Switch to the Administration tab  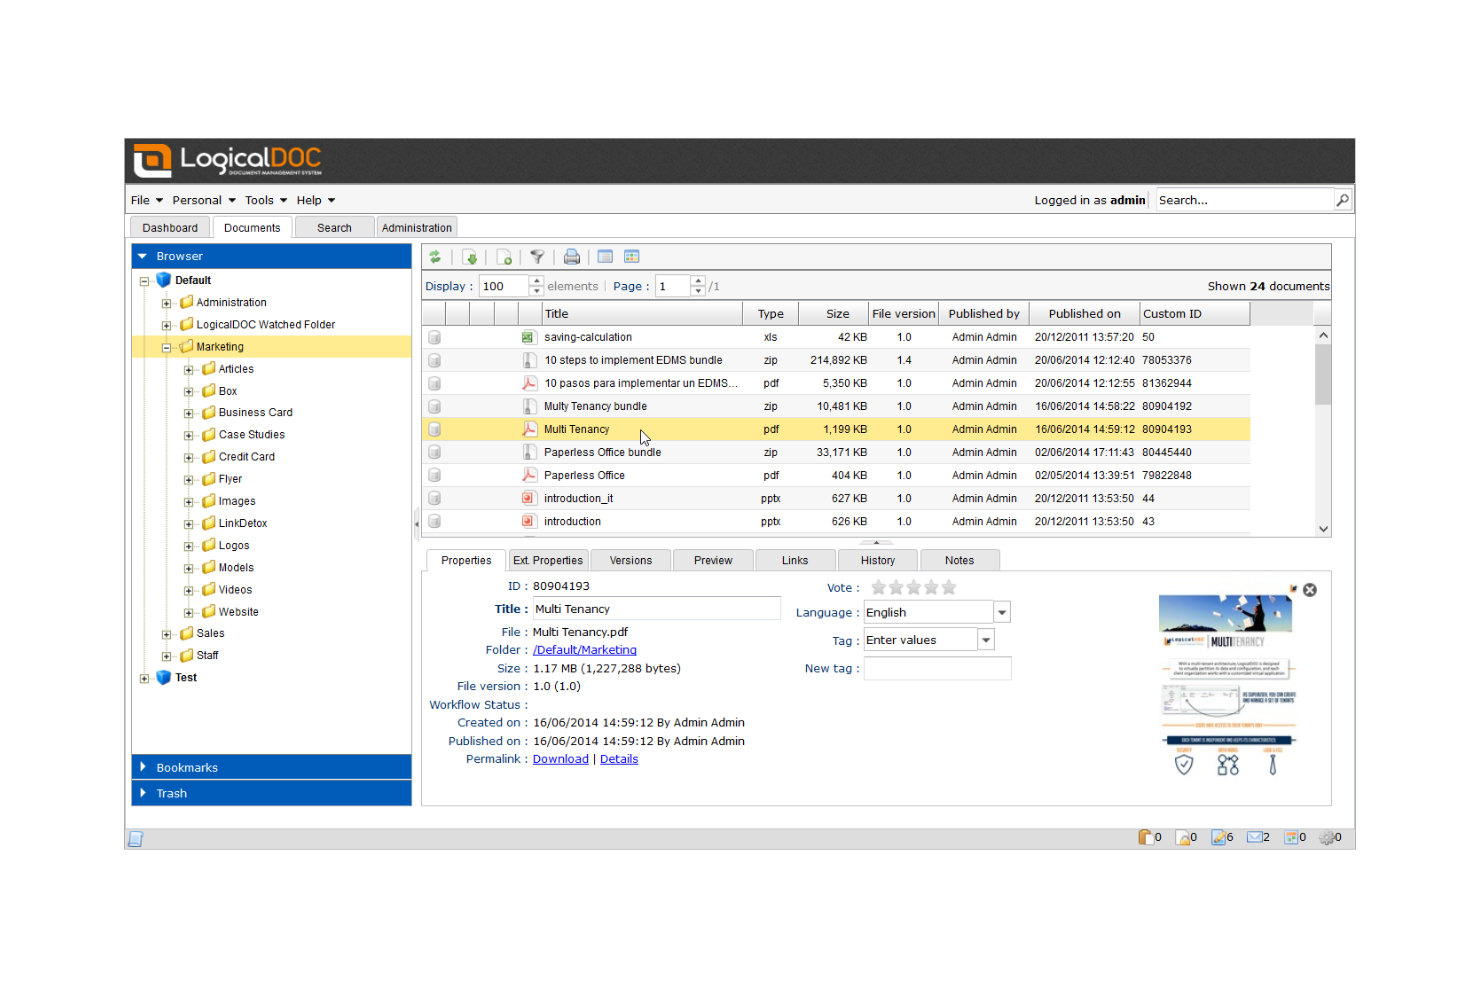click(x=417, y=228)
